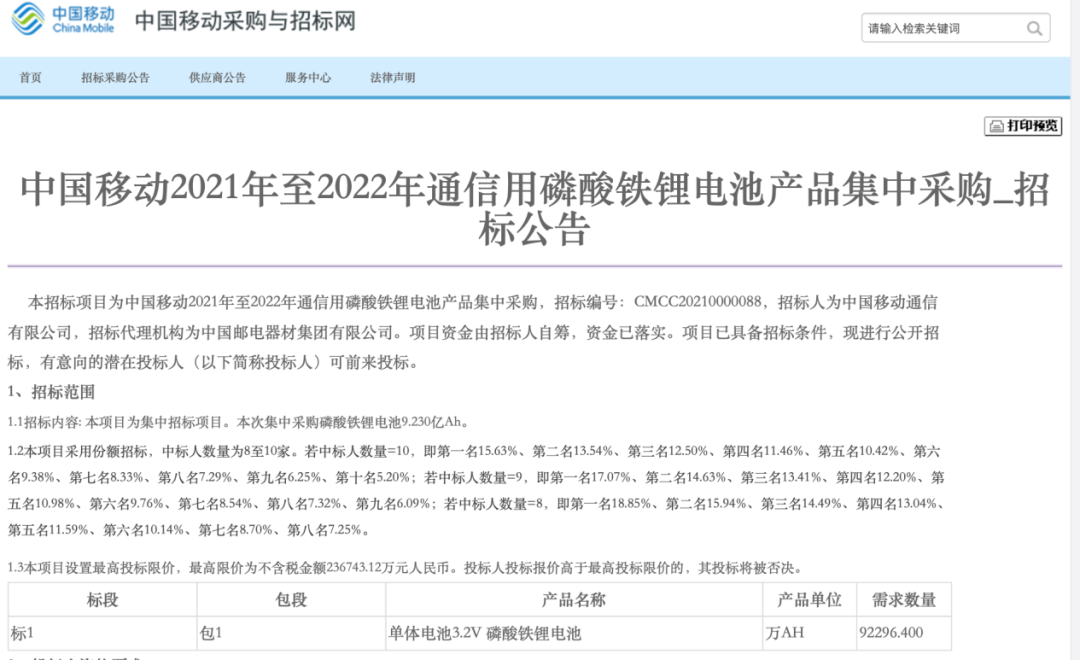Click the text 第八名7.25%
This screenshot has height=660, width=1080.
[x=324, y=530]
